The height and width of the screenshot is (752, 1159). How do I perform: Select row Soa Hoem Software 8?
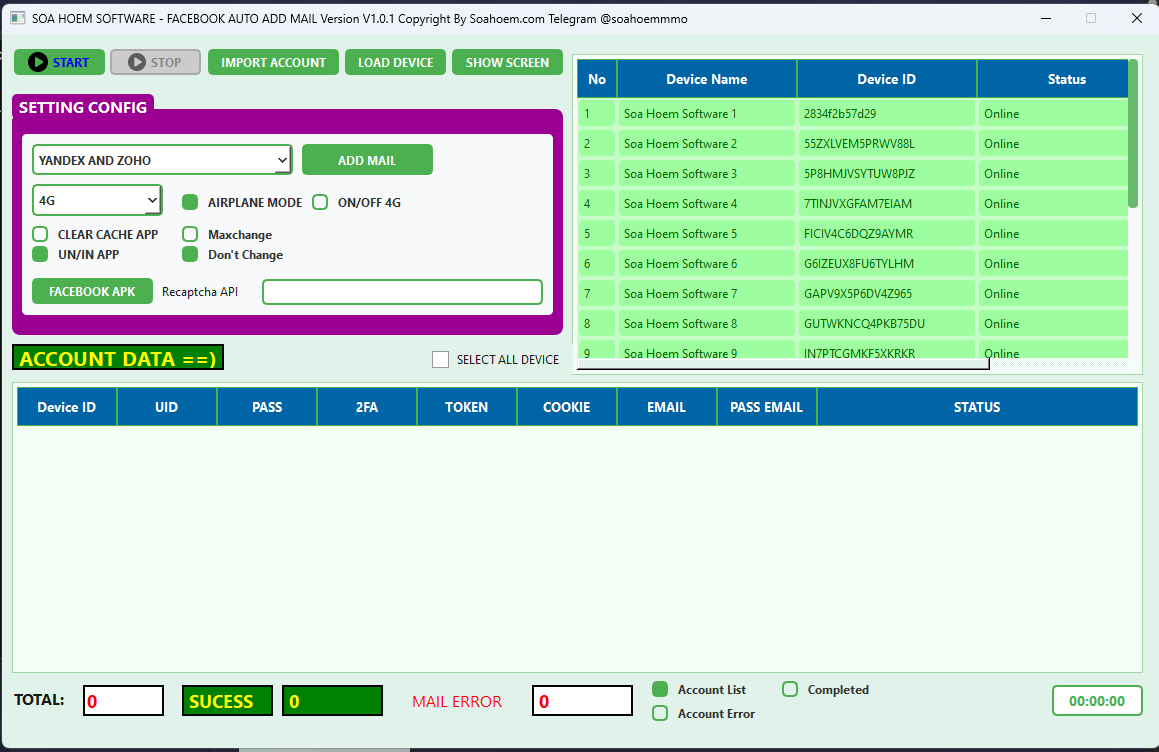853,323
